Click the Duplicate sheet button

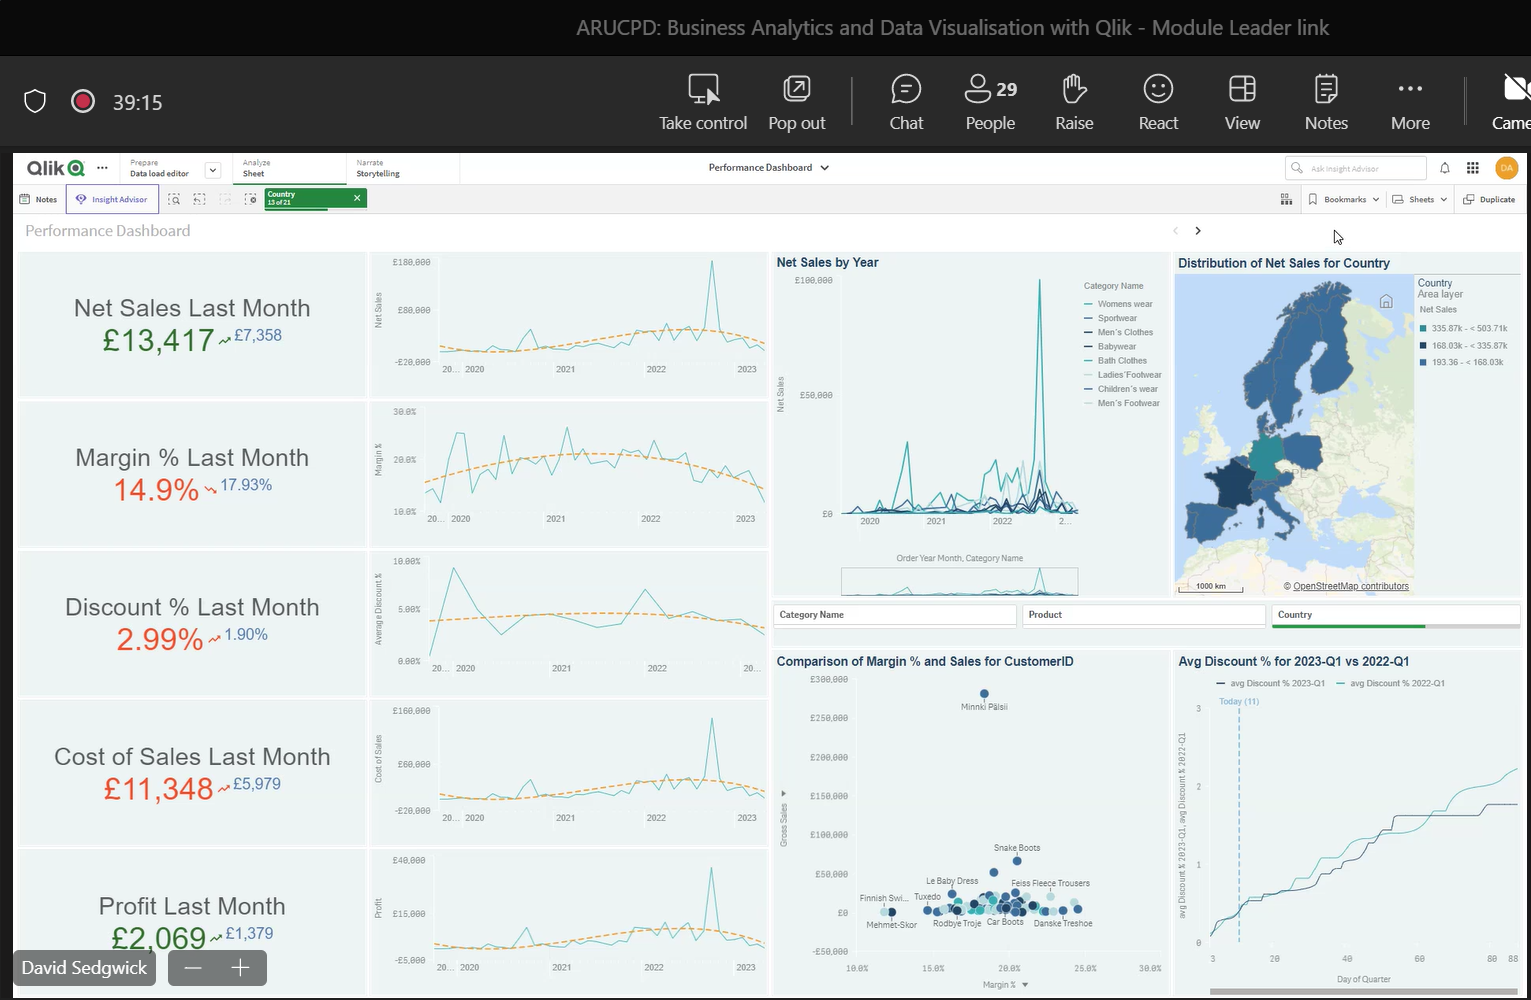coord(1489,199)
